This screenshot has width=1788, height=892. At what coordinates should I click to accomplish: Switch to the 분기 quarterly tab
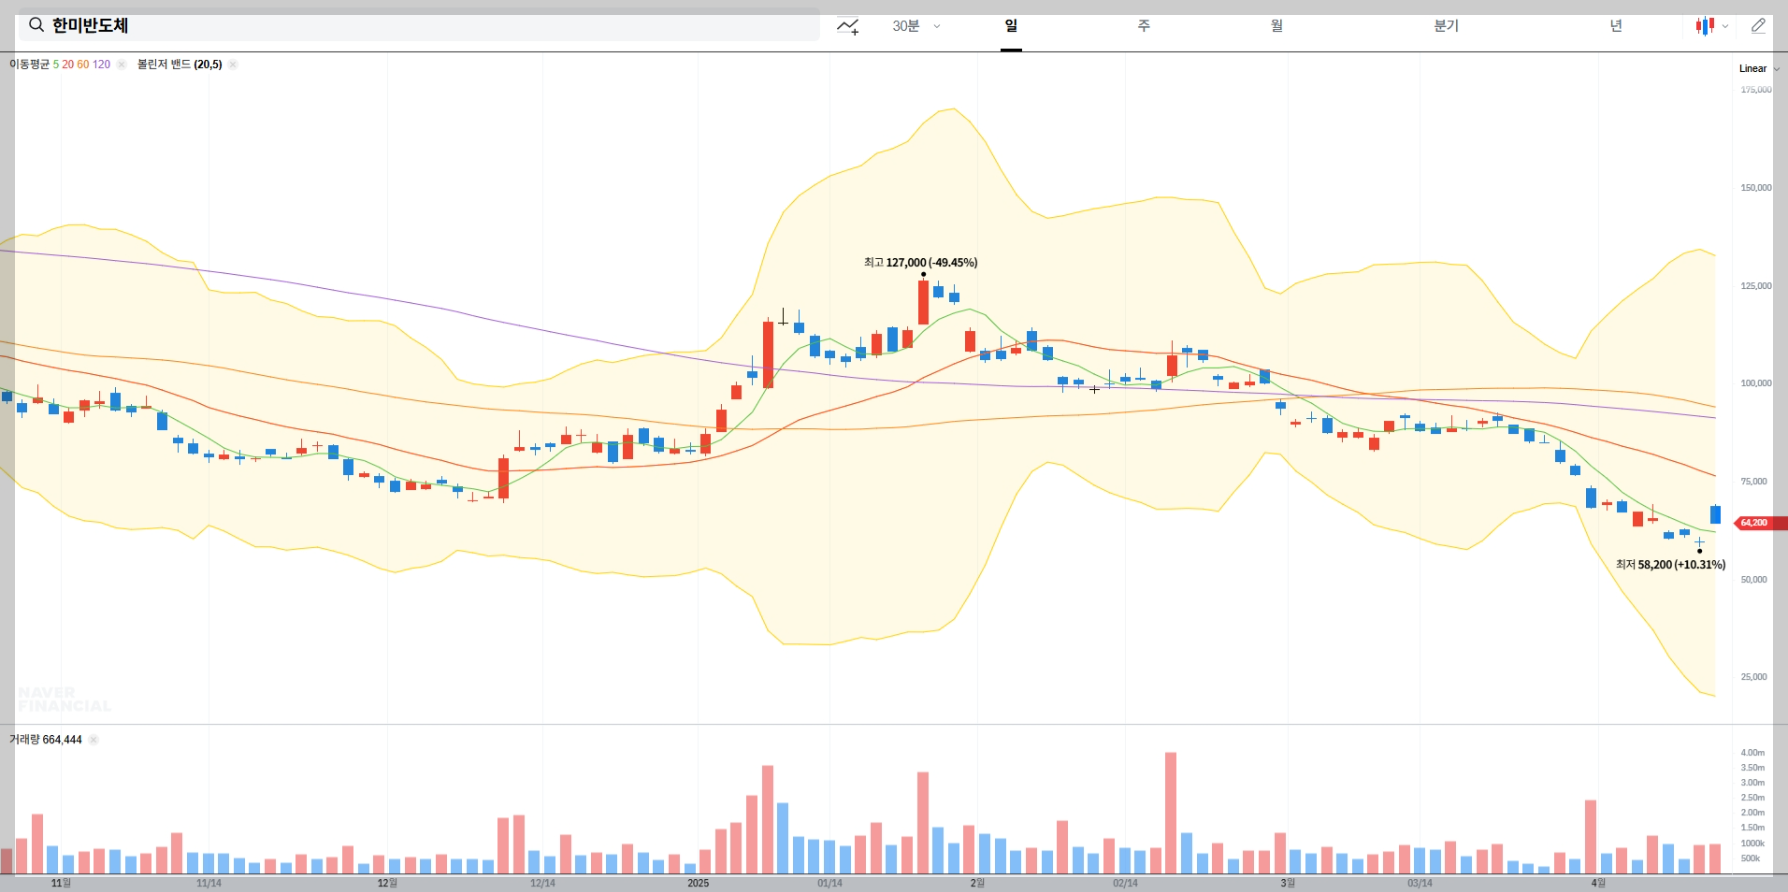coord(1446,26)
